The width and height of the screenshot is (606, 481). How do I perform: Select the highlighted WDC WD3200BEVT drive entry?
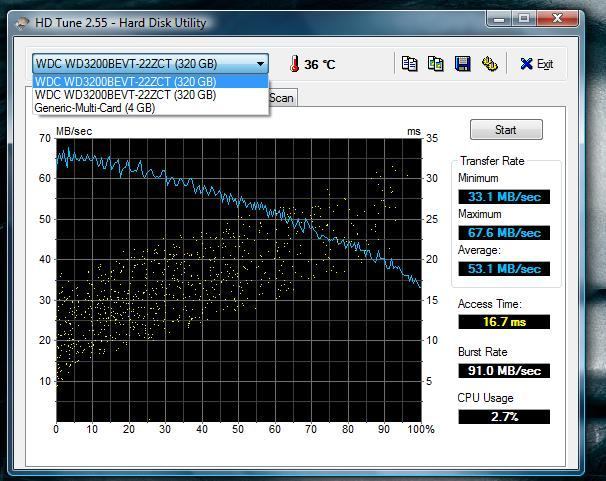click(151, 82)
